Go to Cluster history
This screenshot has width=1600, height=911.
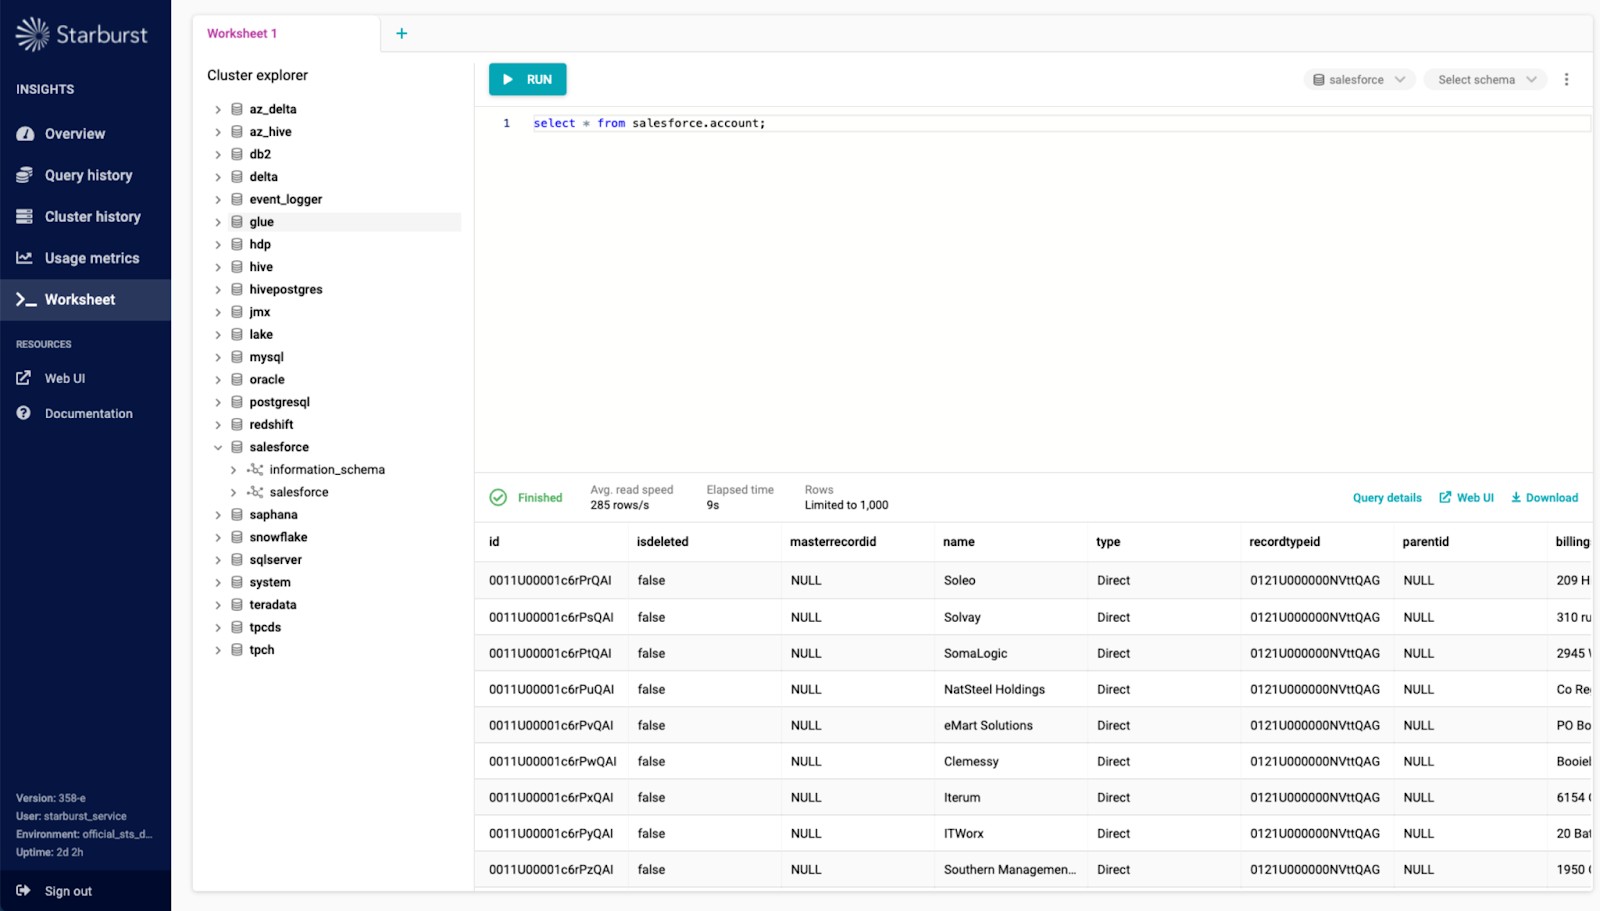pyautogui.click(x=92, y=217)
